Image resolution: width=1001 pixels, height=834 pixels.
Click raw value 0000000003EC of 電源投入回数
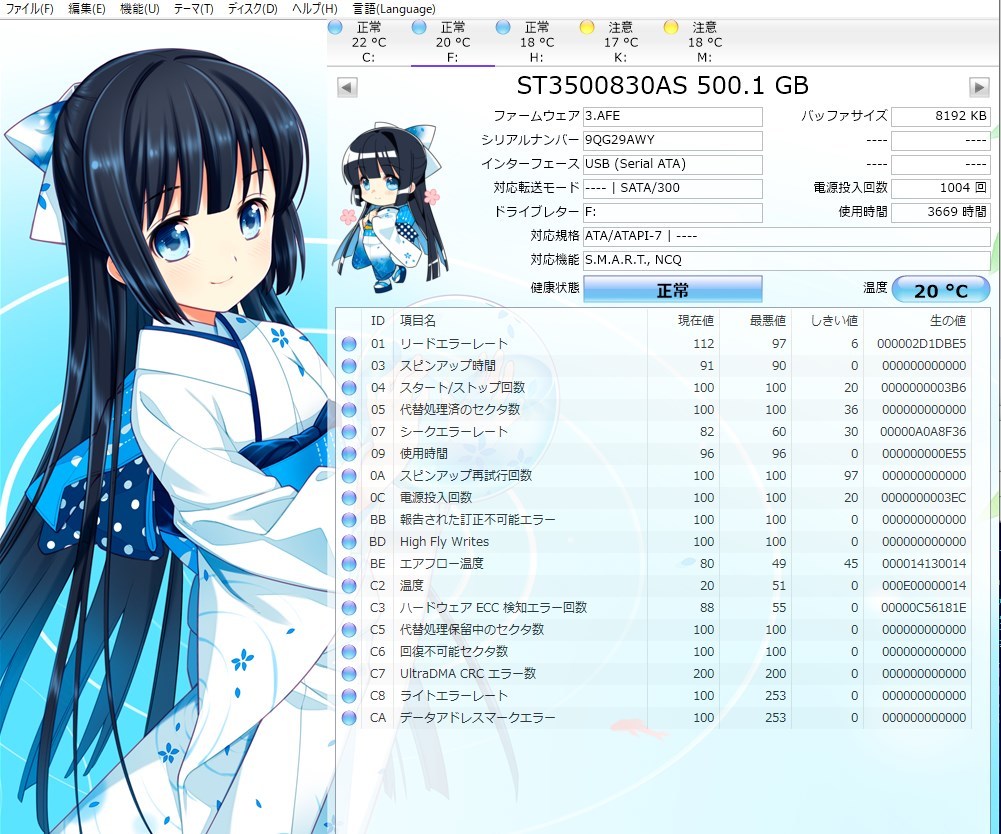[923, 497]
